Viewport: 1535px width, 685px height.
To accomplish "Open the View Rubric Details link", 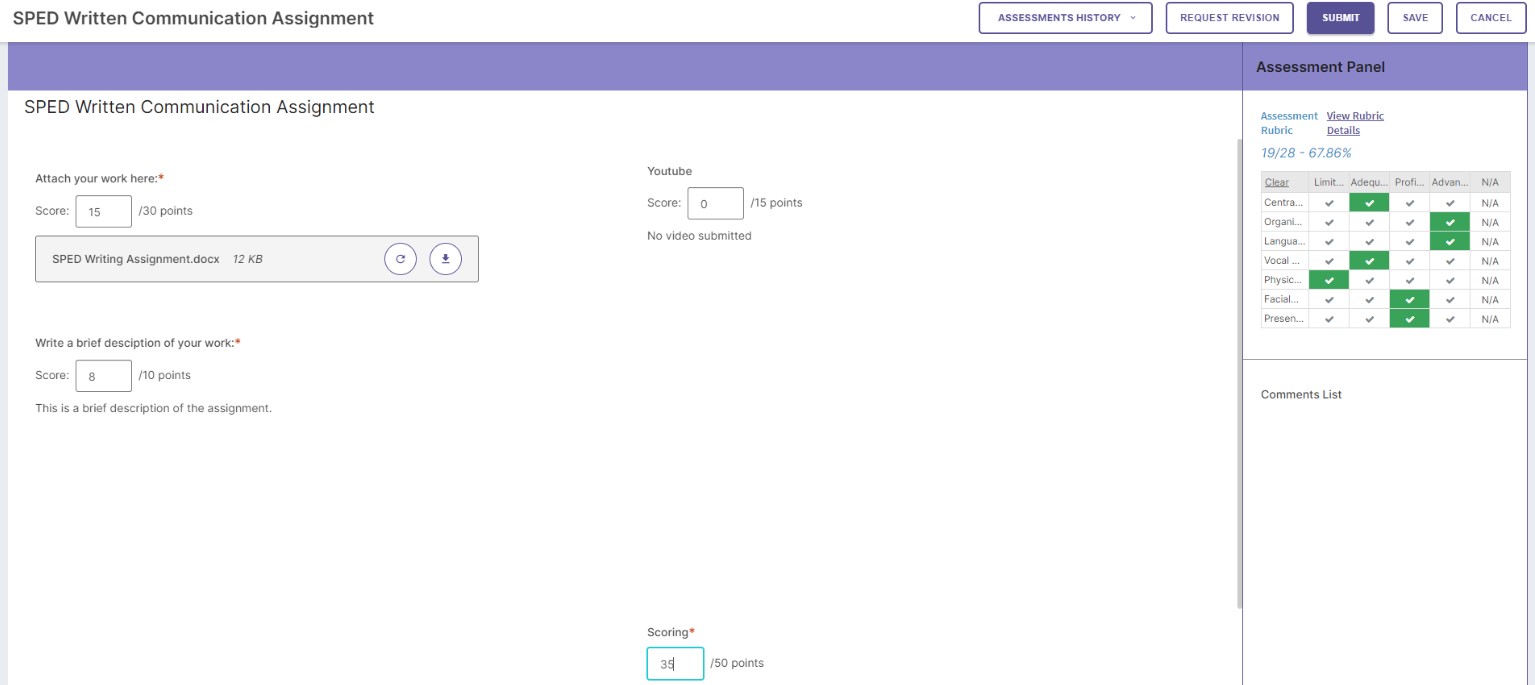I will [1355, 123].
